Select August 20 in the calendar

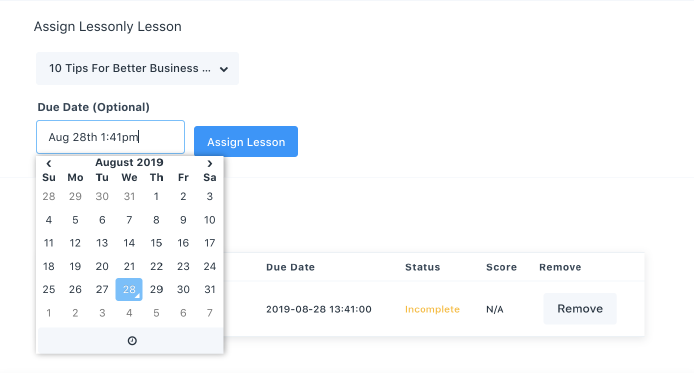coord(102,266)
